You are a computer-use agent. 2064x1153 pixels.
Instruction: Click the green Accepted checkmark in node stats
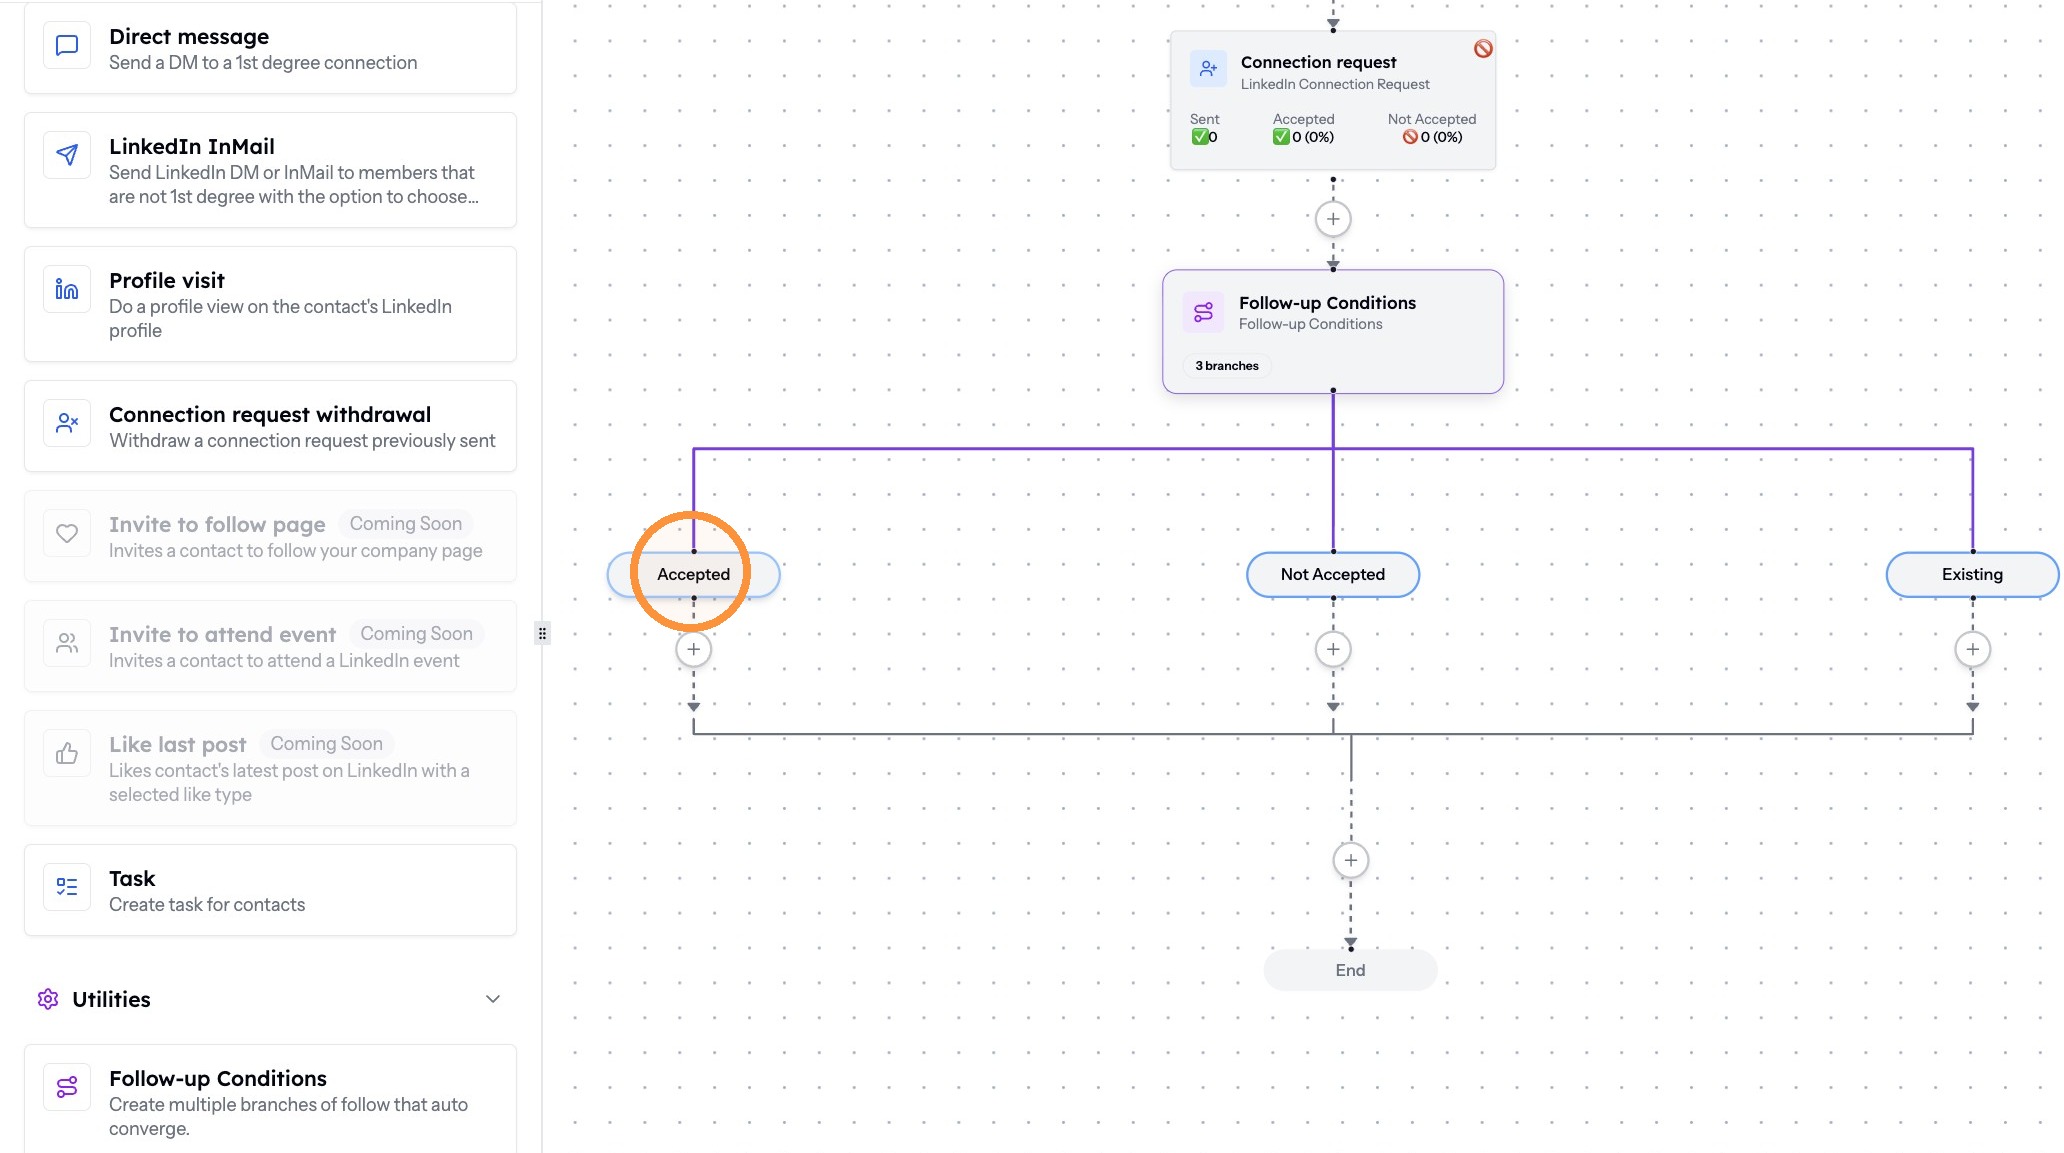tap(1280, 137)
